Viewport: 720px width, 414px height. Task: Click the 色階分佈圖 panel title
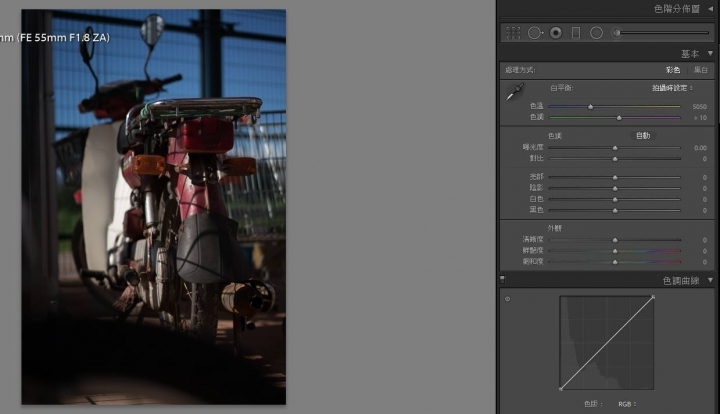pos(676,9)
